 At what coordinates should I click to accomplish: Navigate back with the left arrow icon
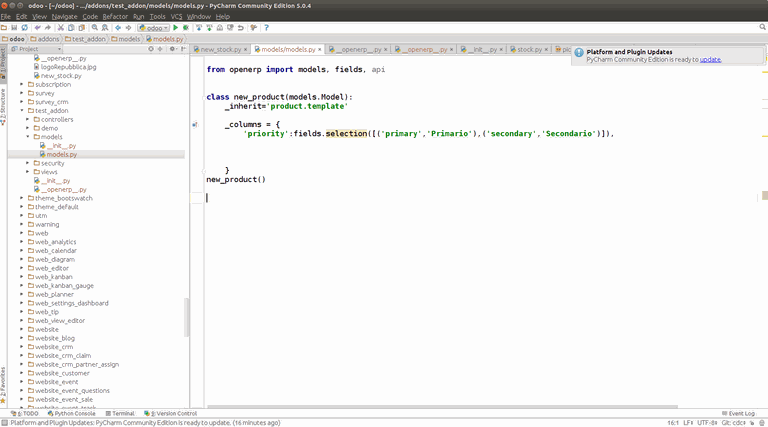coord(118,28)
